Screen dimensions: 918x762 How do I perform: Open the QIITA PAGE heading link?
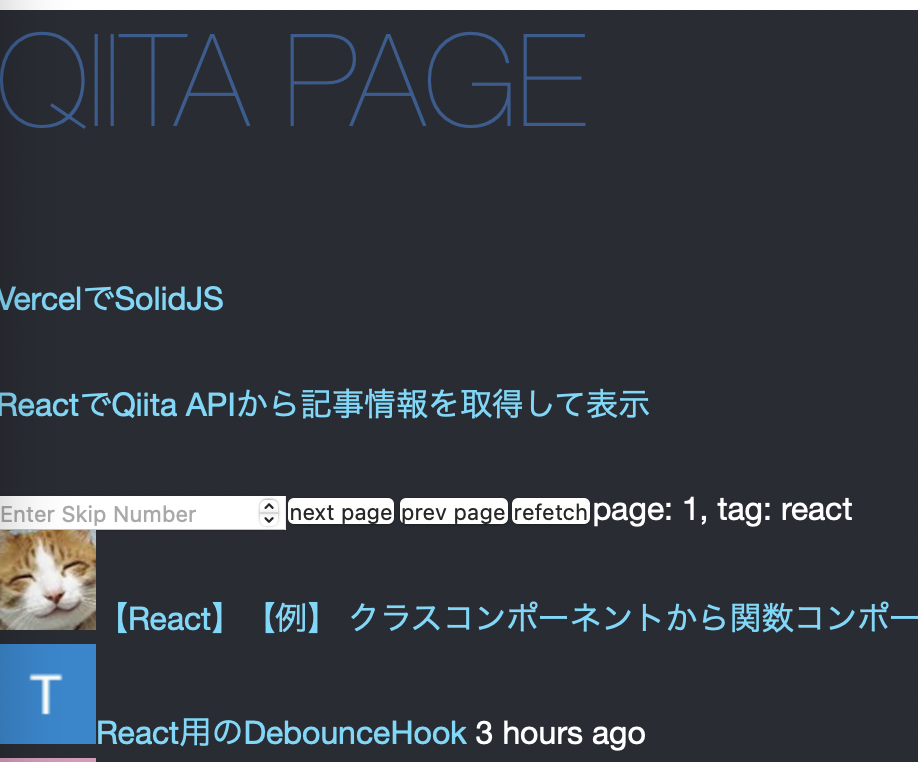click(x=293, y=80)
